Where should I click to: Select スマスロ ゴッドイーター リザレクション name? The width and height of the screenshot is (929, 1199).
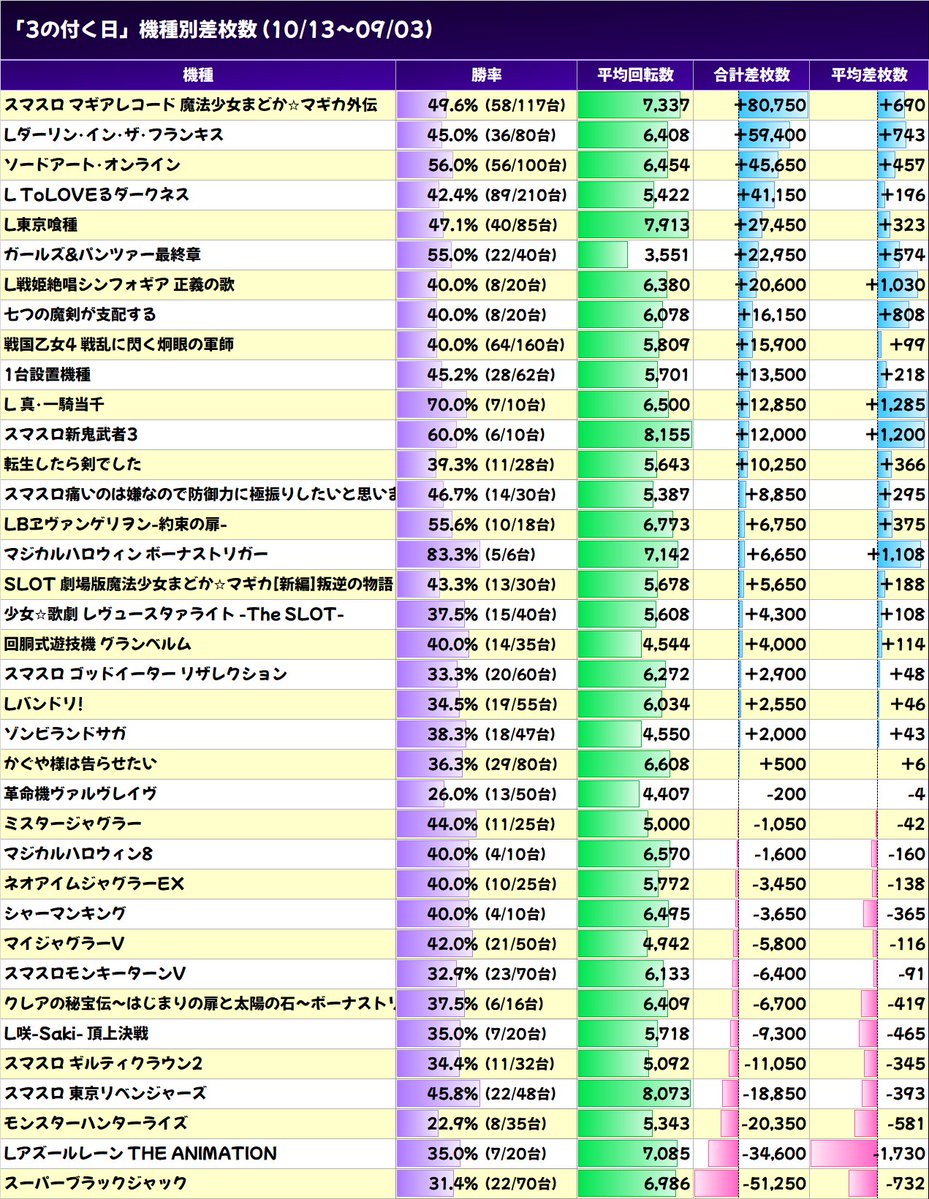click(x=145, y=674)
